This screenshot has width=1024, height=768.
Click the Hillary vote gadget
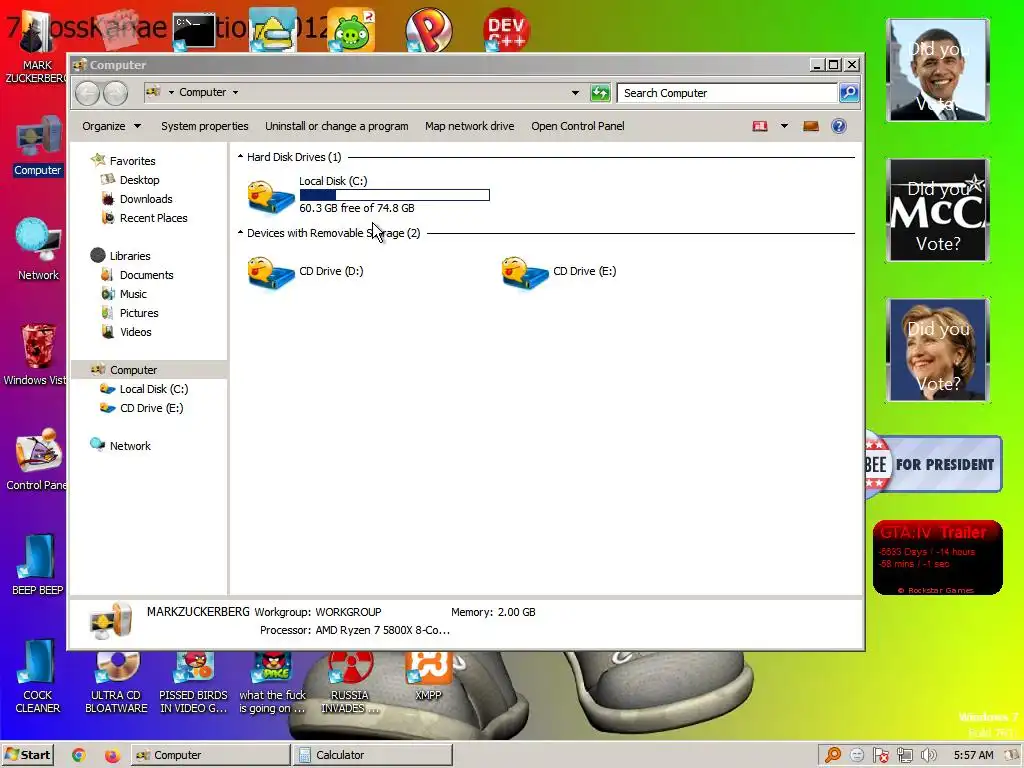[x=938, y=350]
